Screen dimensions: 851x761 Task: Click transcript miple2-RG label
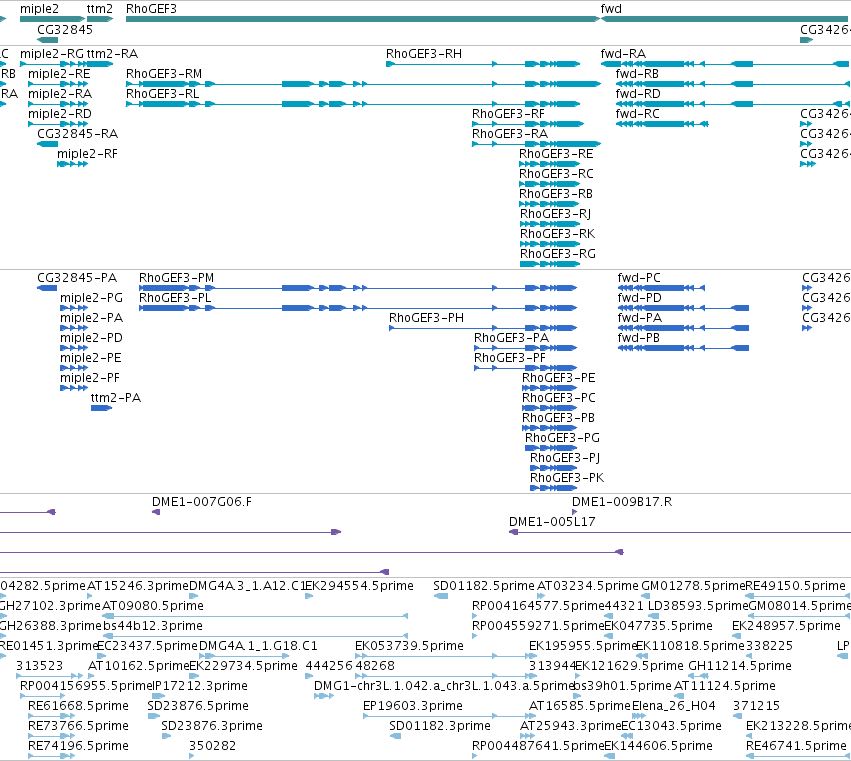click(x=52, y=54)
